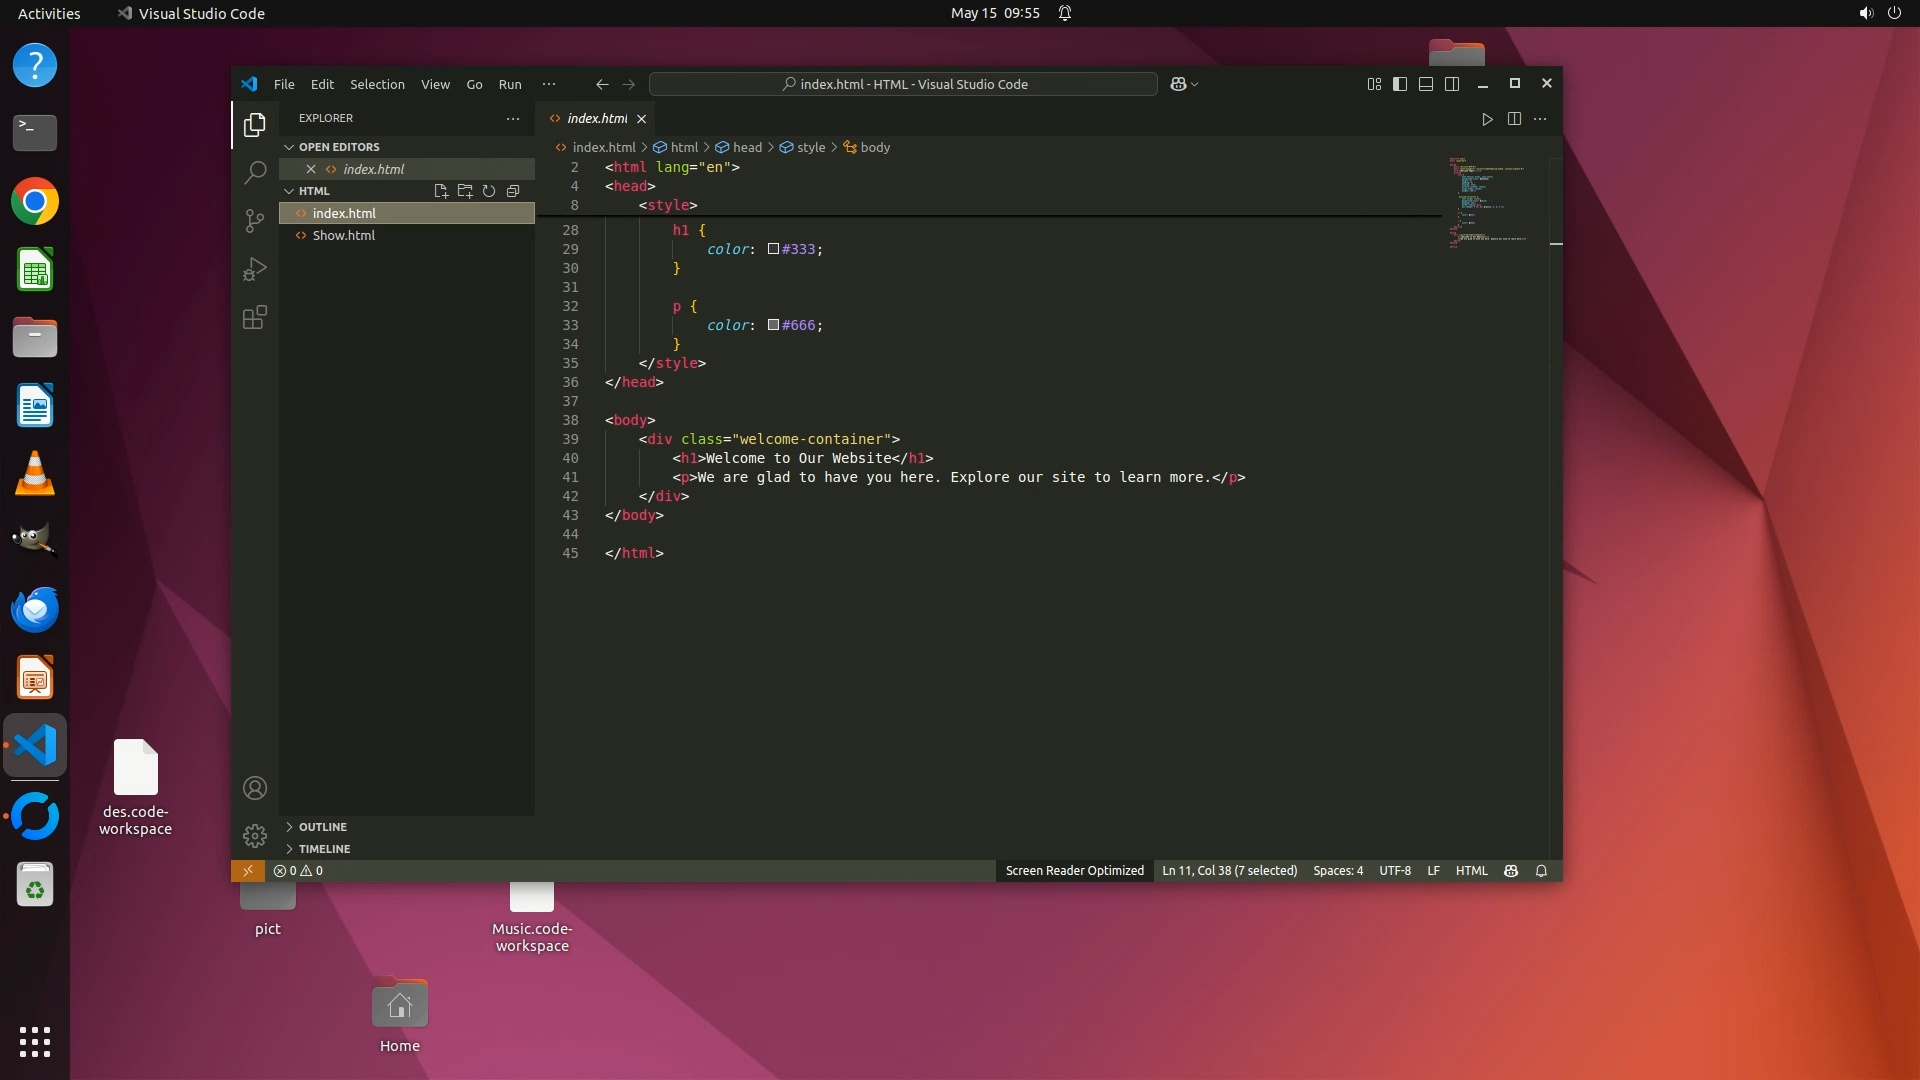
Task: Click the HTML language mode in status bar
Action: (x=1471, y=871)
